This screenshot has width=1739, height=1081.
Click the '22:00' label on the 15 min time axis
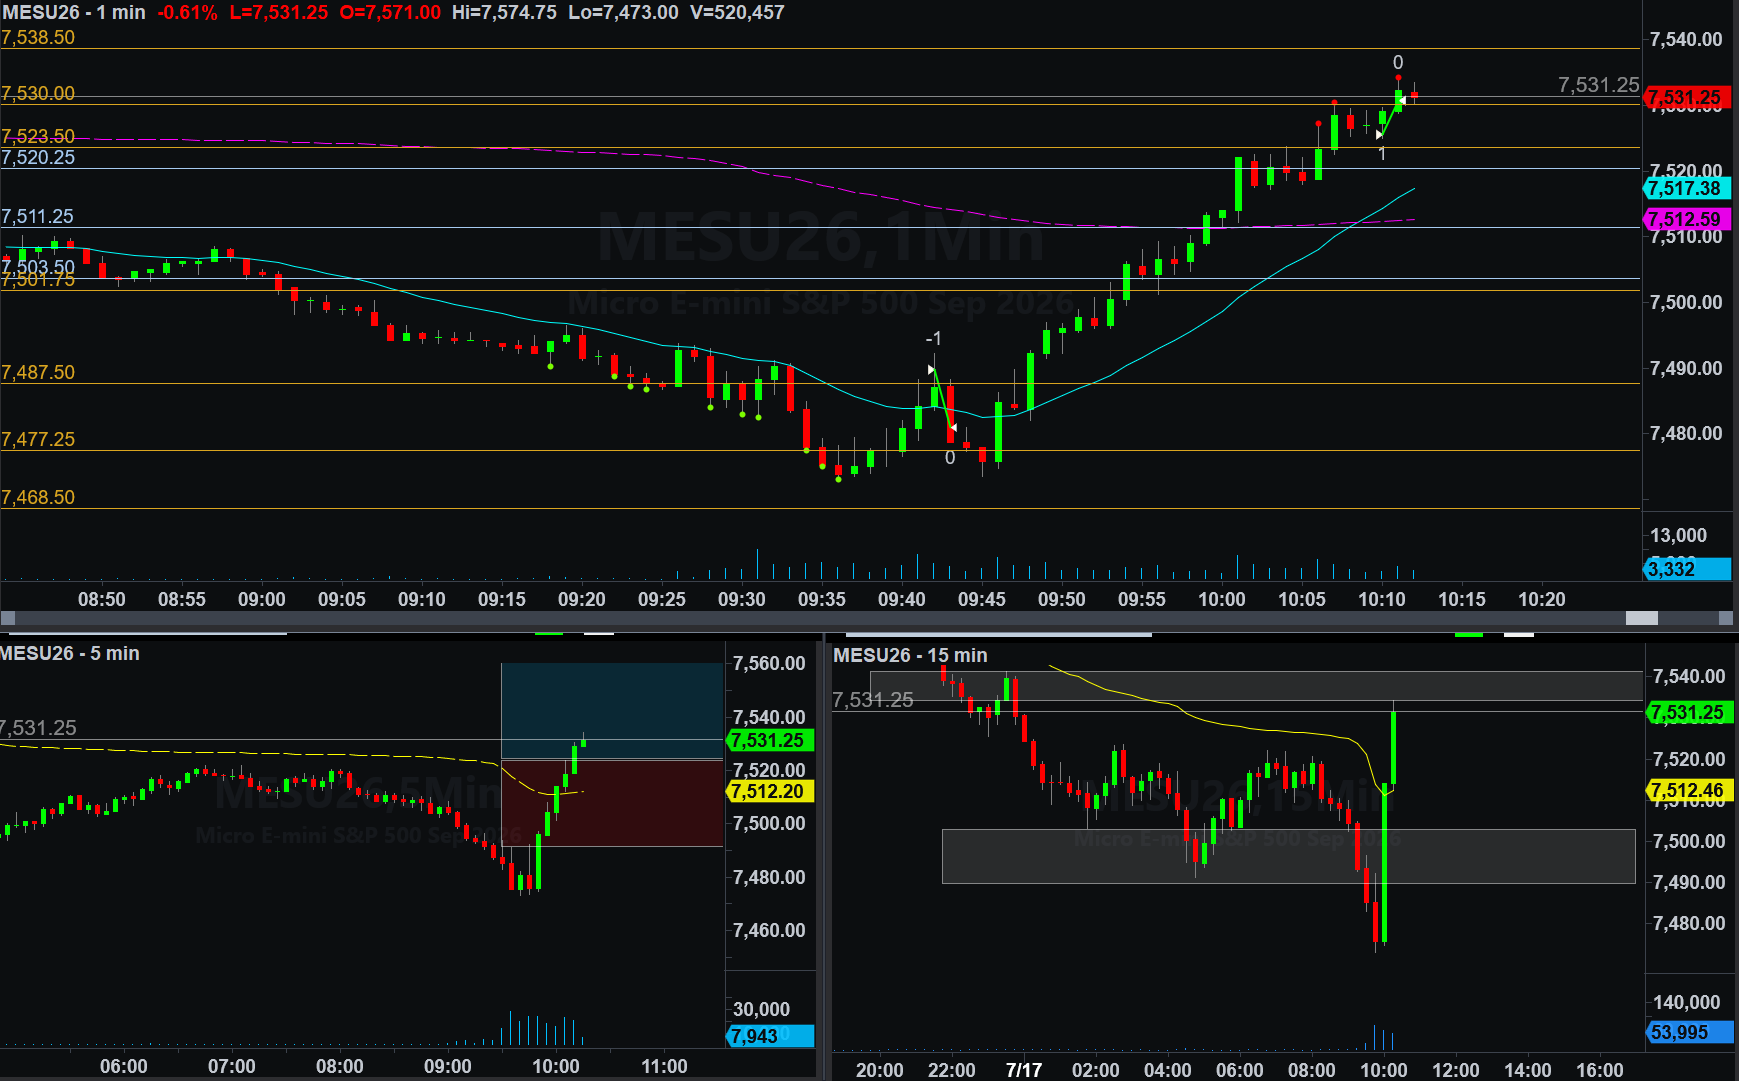[x=952, y=1070]
